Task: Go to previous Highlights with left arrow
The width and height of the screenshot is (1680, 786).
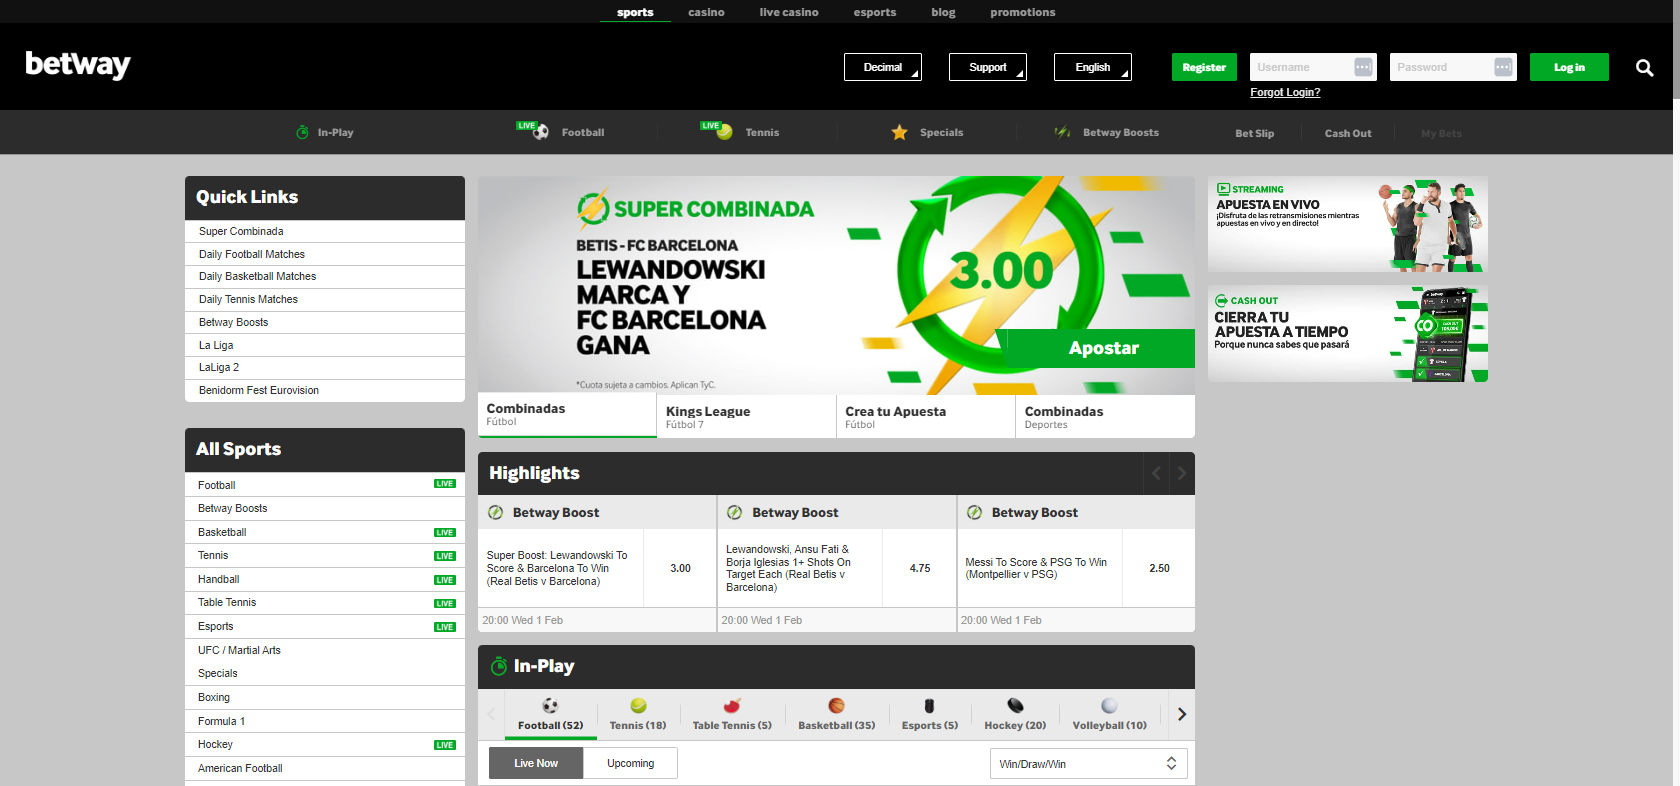Action: 1156,473
